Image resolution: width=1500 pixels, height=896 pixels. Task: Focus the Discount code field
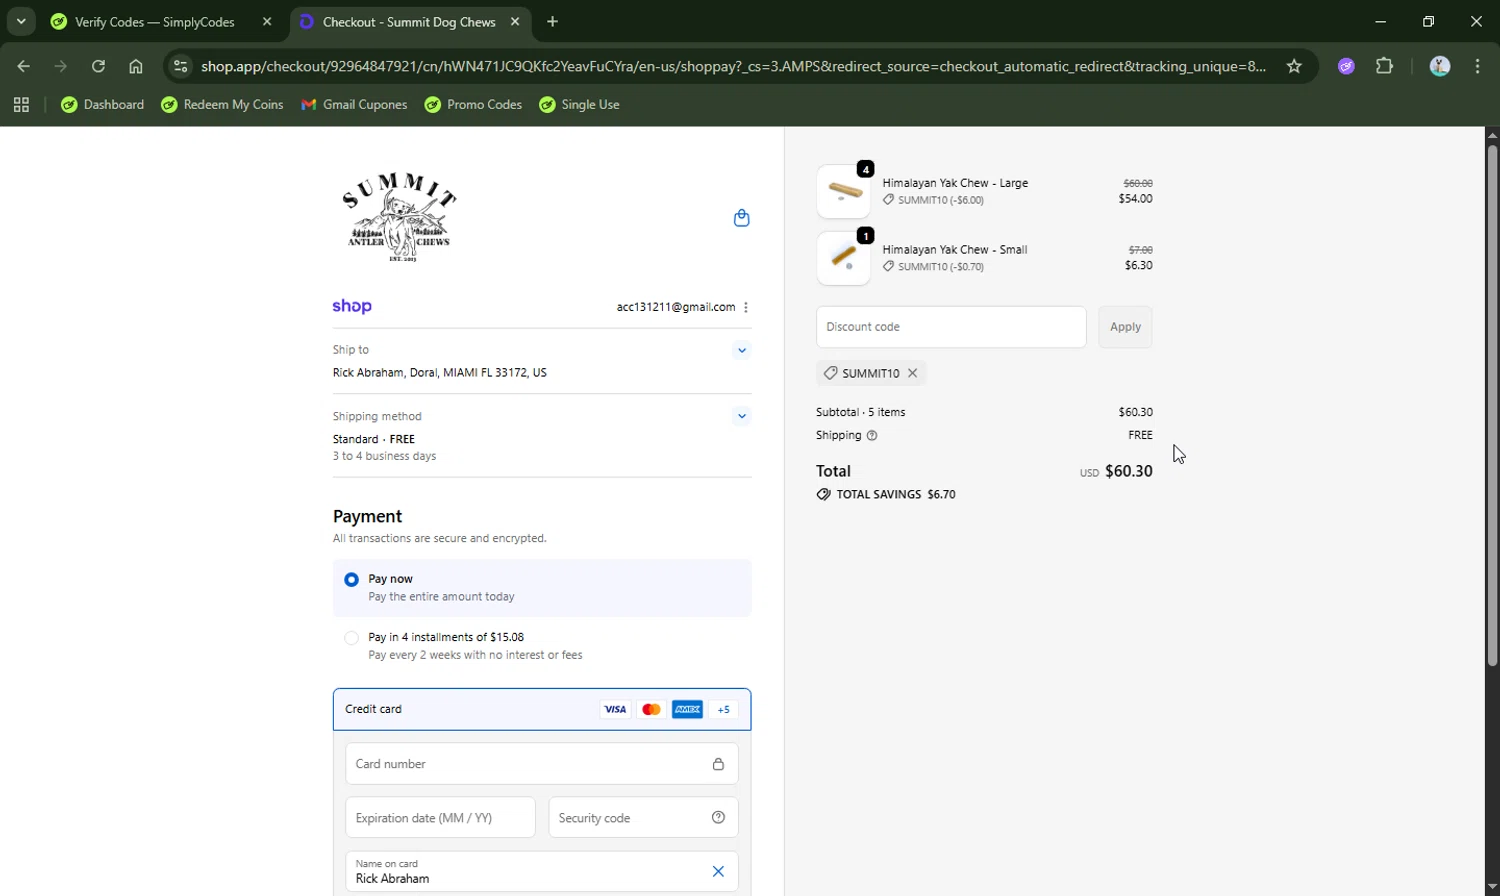coord(951,327)
